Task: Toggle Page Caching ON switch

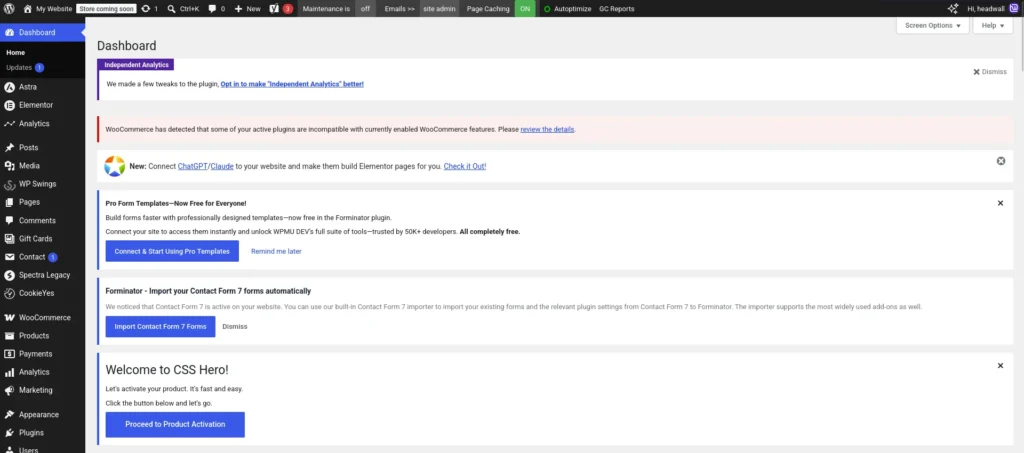Action: (524, 8)
